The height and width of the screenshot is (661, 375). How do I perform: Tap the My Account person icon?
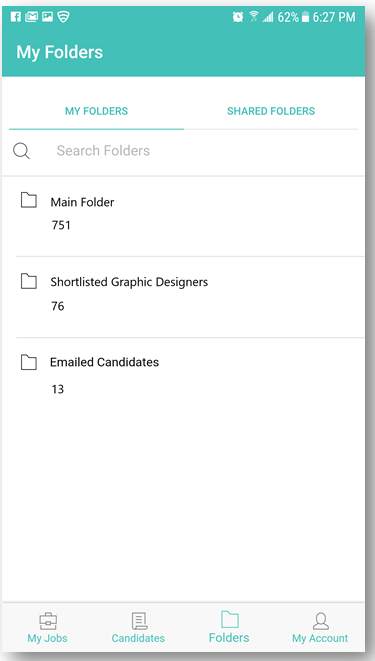[x=321, y=621]
